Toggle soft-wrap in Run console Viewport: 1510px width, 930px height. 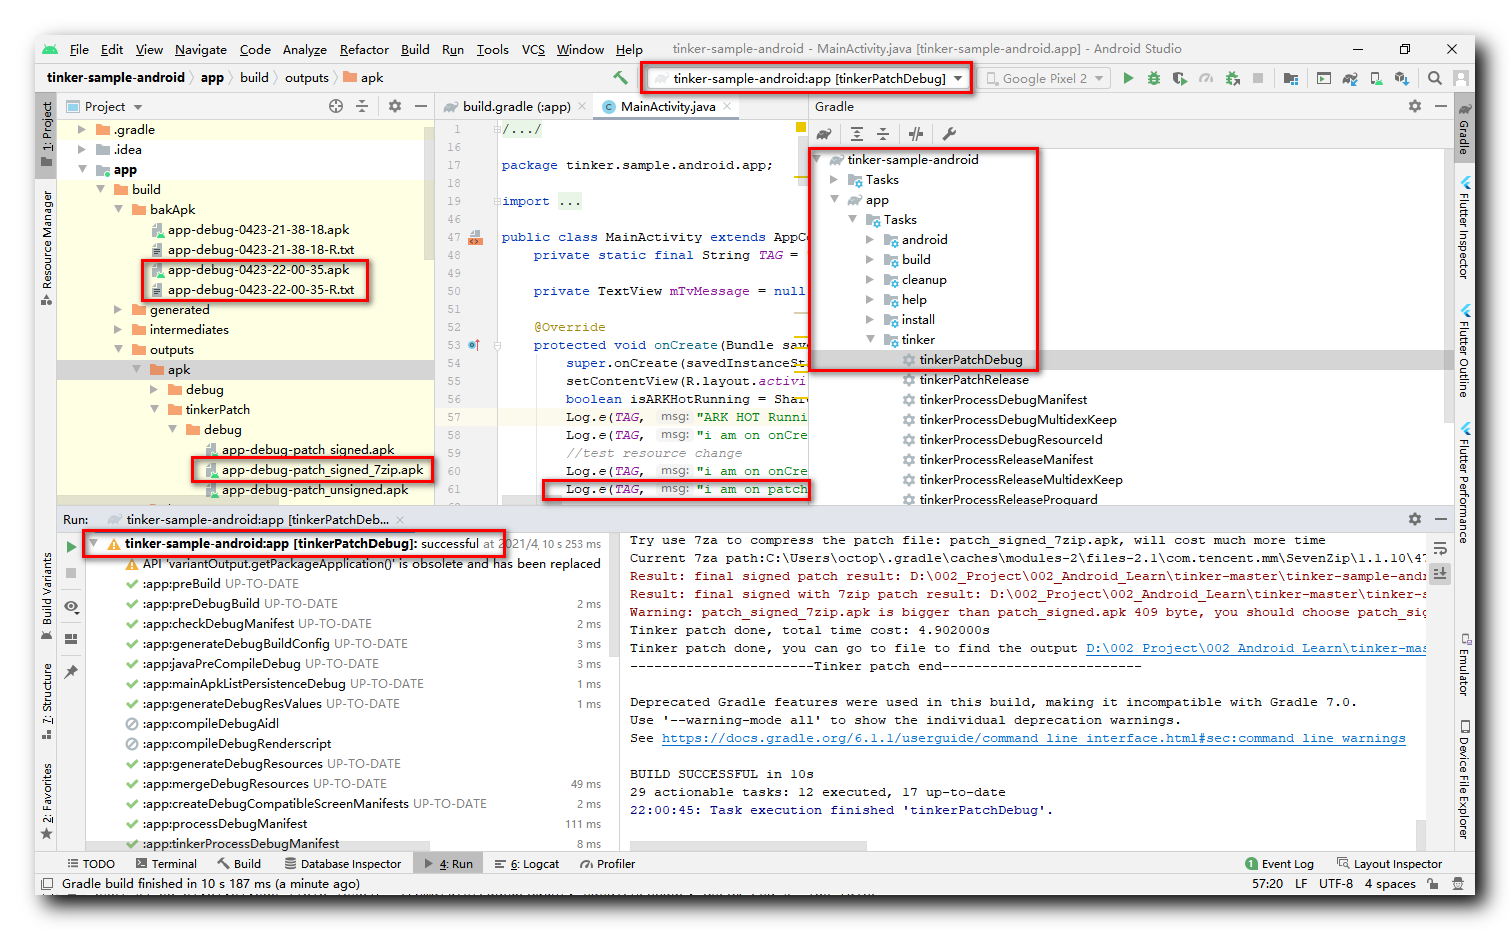point(1440,548)
